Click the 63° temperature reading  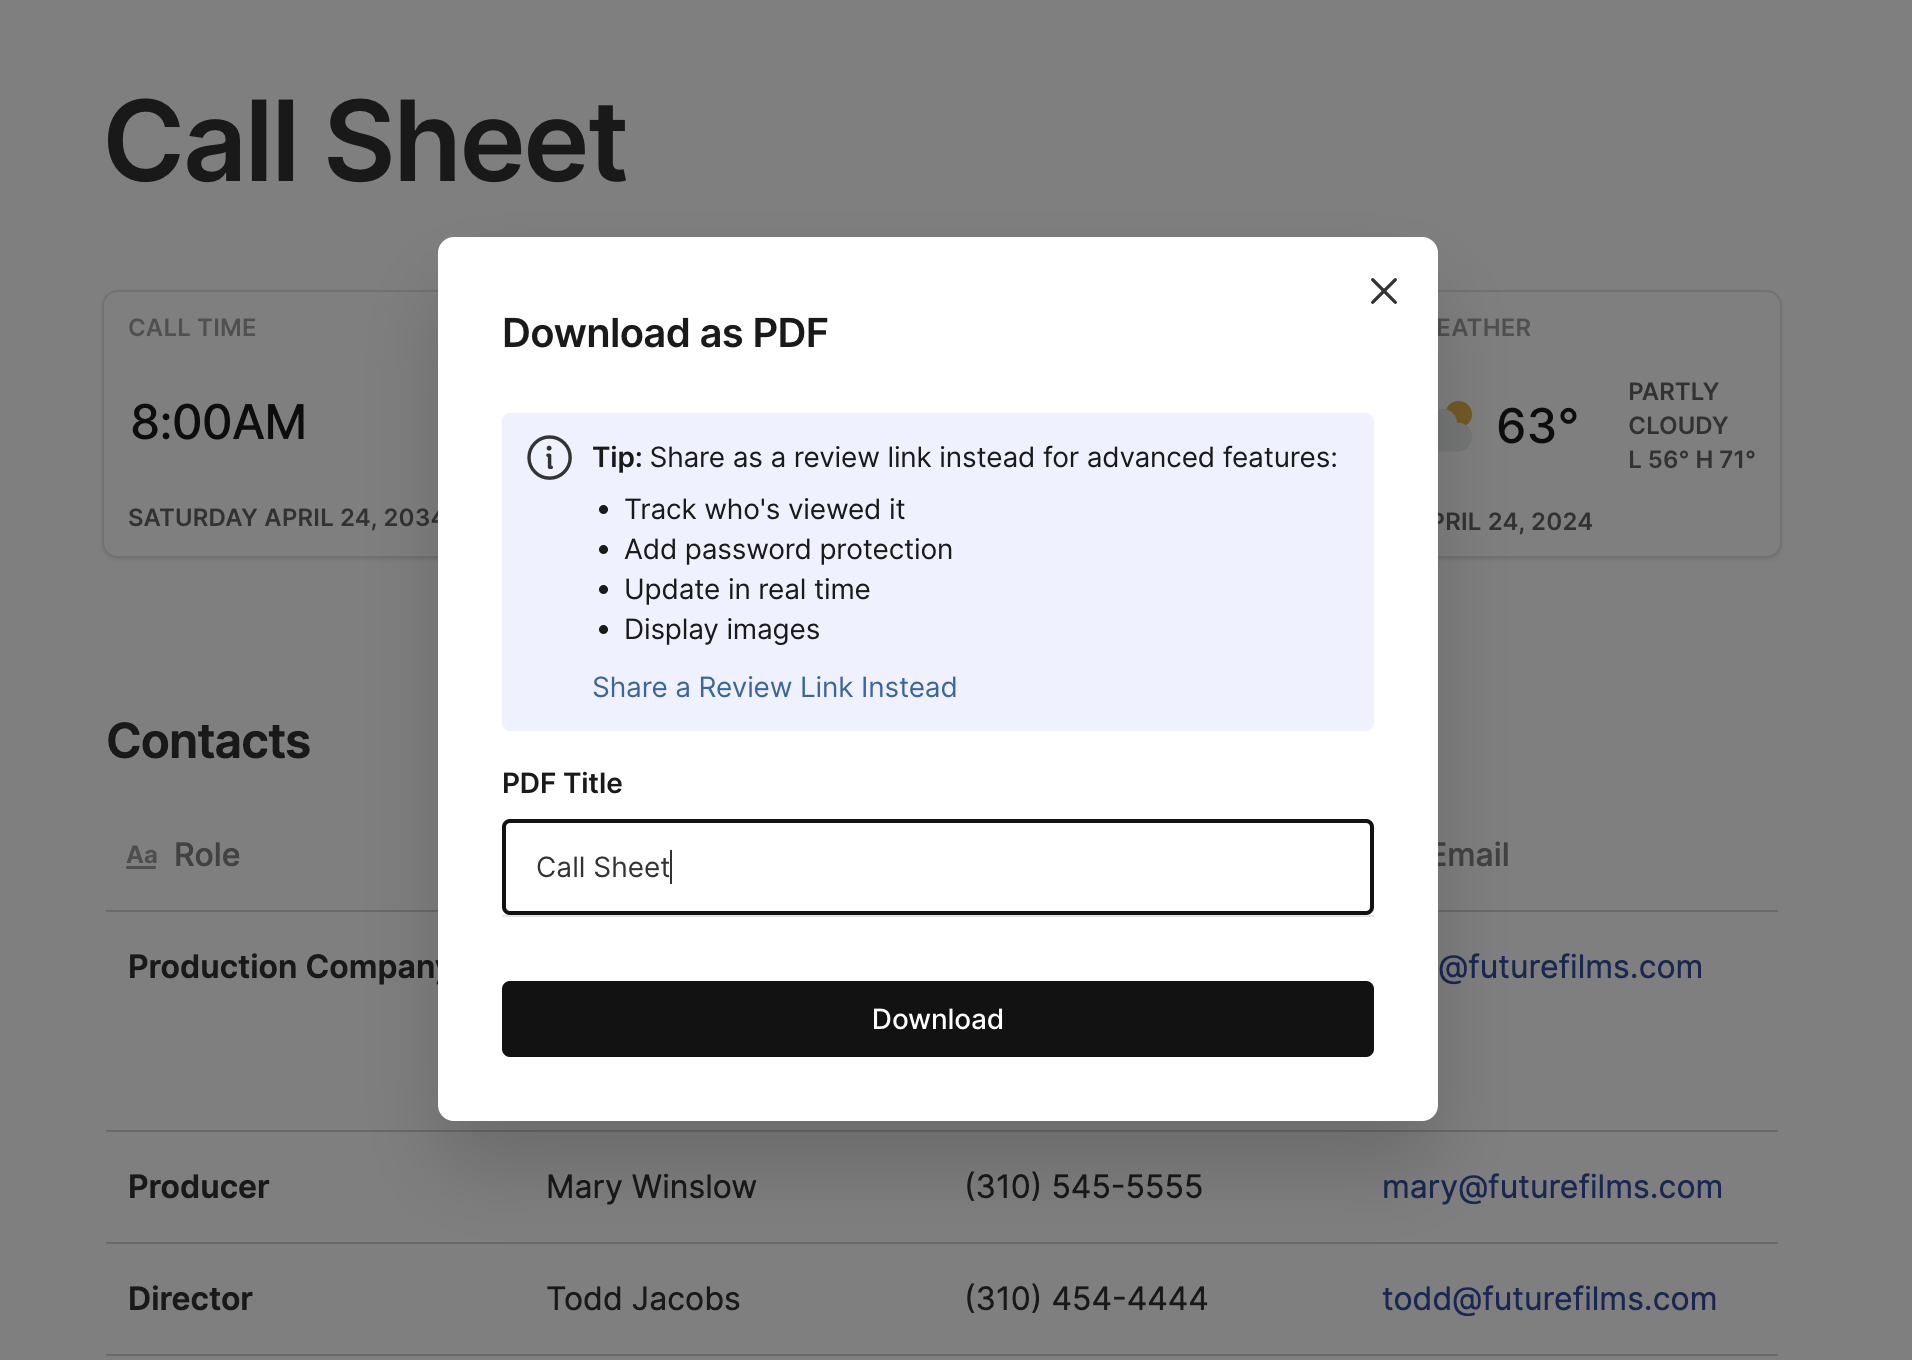click(x=1536, y=426)
